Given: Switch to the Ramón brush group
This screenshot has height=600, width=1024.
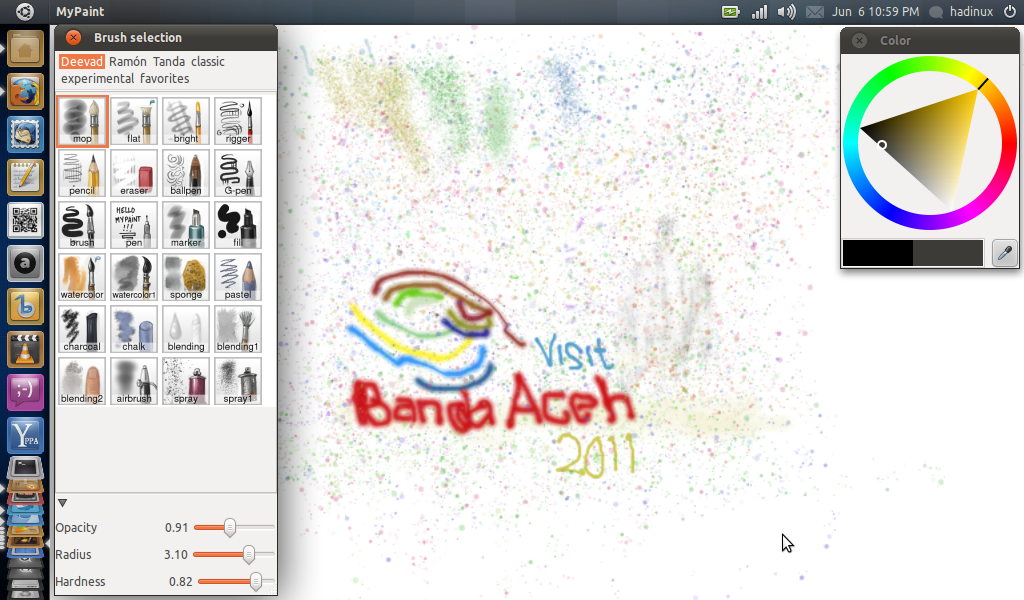Looking at the screenshot, I should tap(127, 61).
